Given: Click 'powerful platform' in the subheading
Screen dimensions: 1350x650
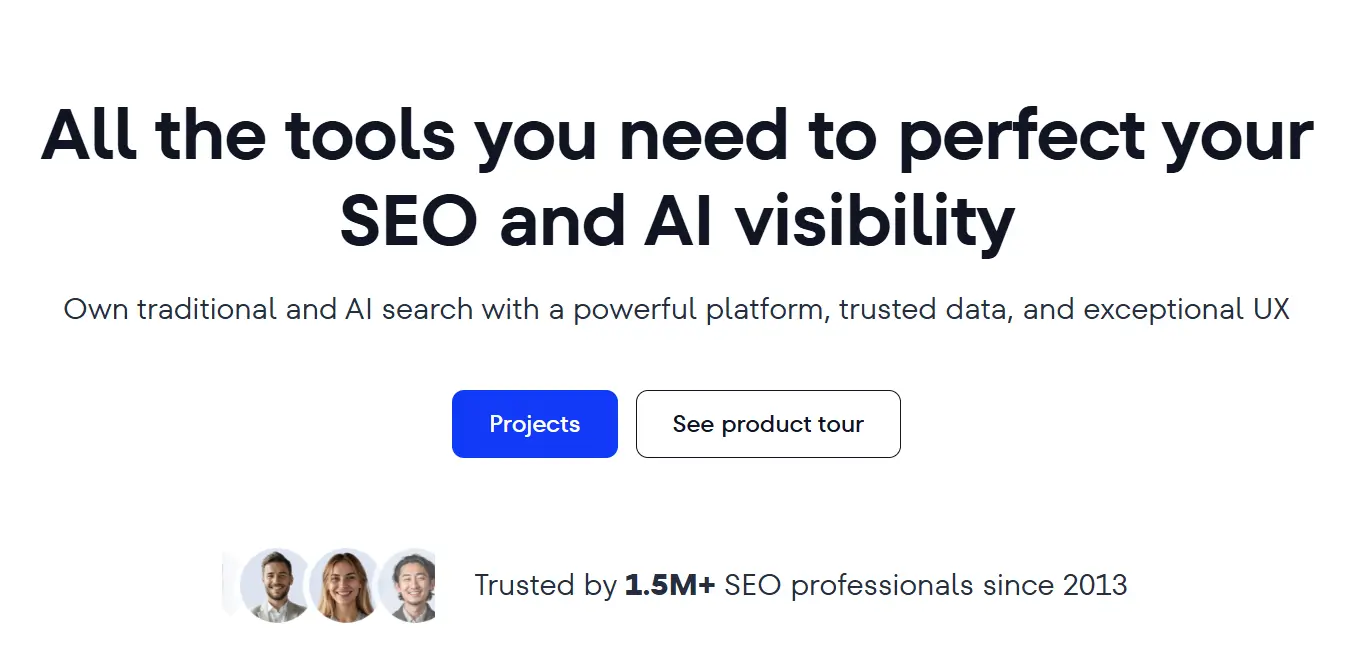Looking at the screenshot, I should 700,309.
